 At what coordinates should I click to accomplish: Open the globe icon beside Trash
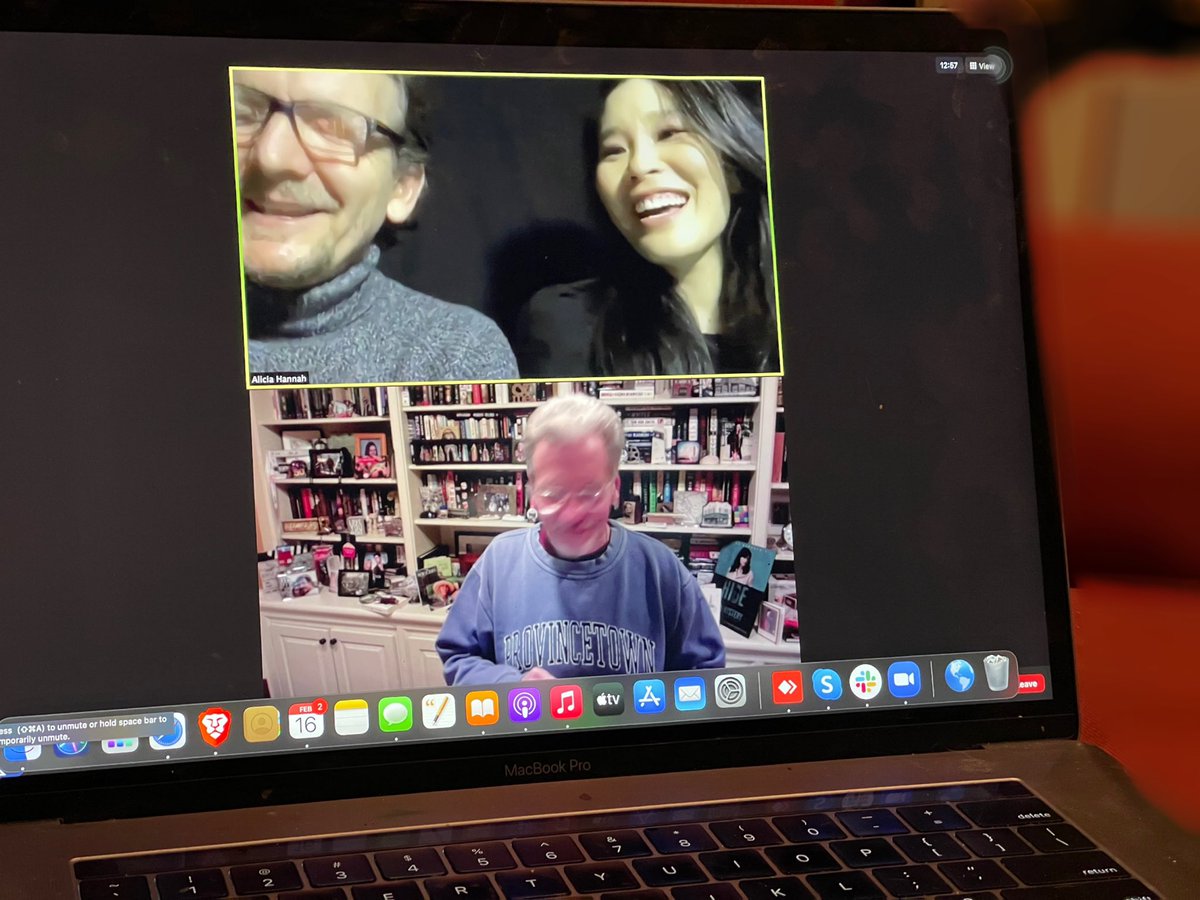959,676
